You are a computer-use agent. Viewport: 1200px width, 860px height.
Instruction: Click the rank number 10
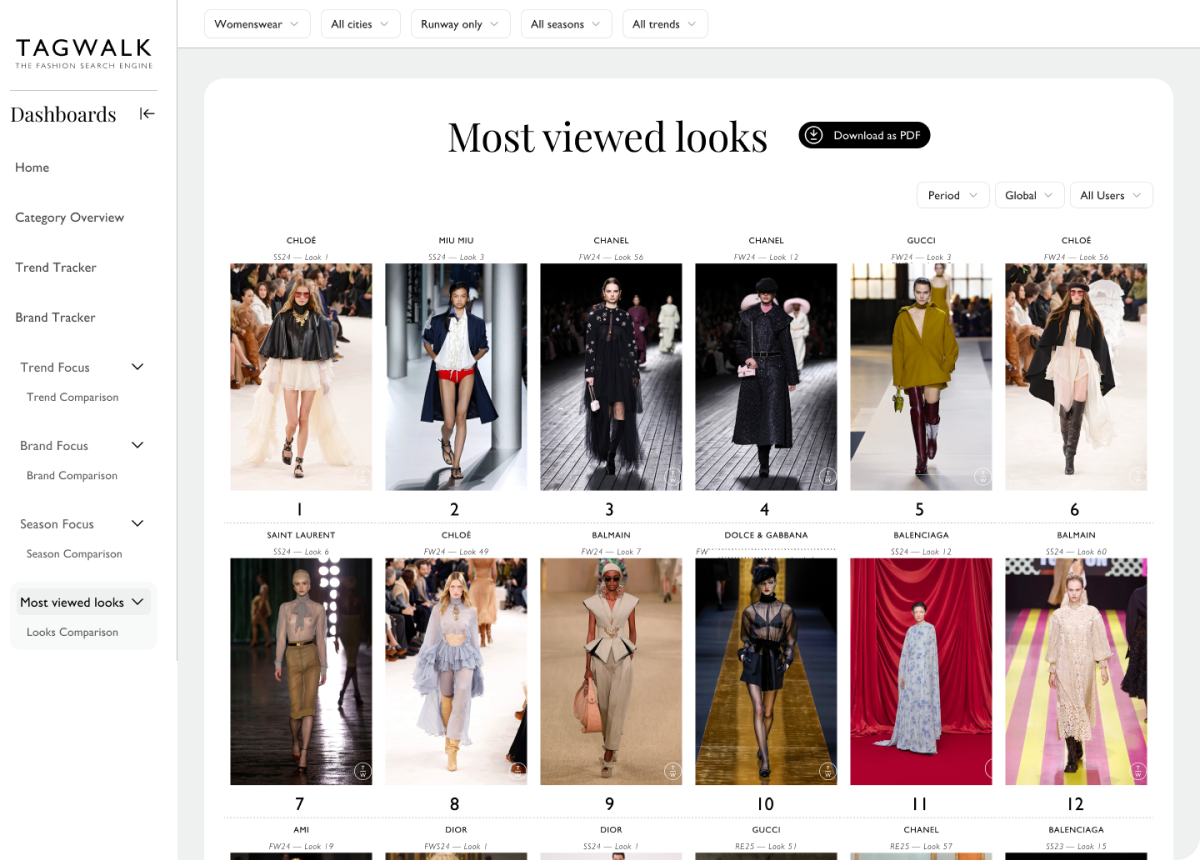tap(765, 804)
